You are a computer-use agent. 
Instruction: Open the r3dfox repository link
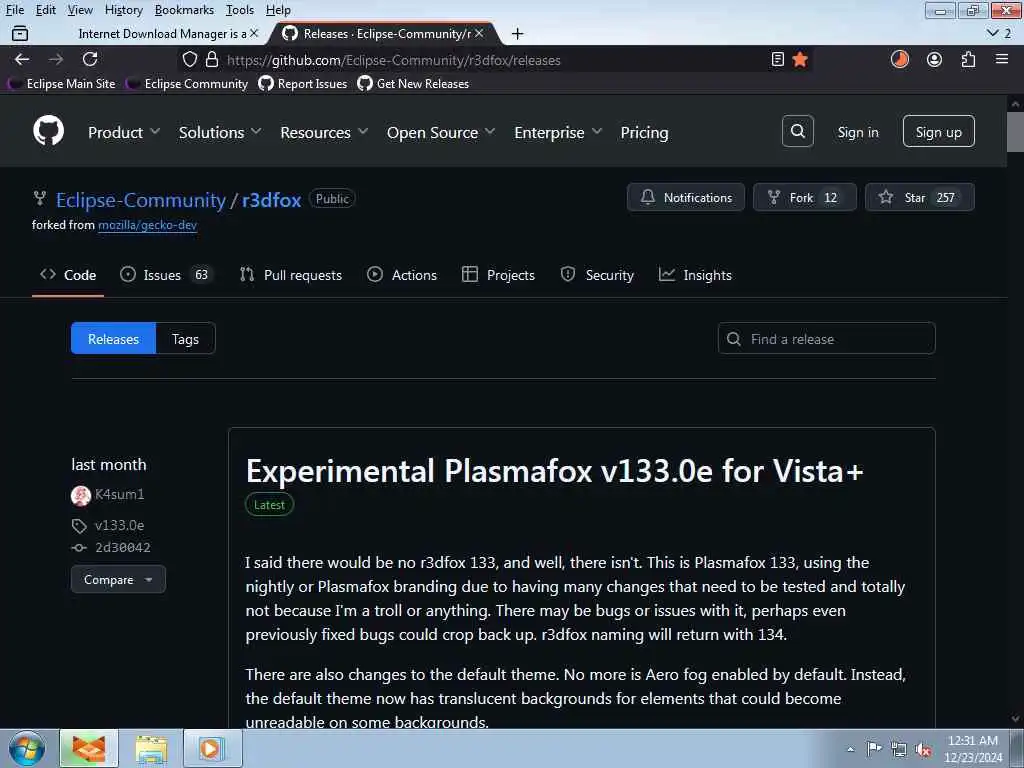coord(271,199)
